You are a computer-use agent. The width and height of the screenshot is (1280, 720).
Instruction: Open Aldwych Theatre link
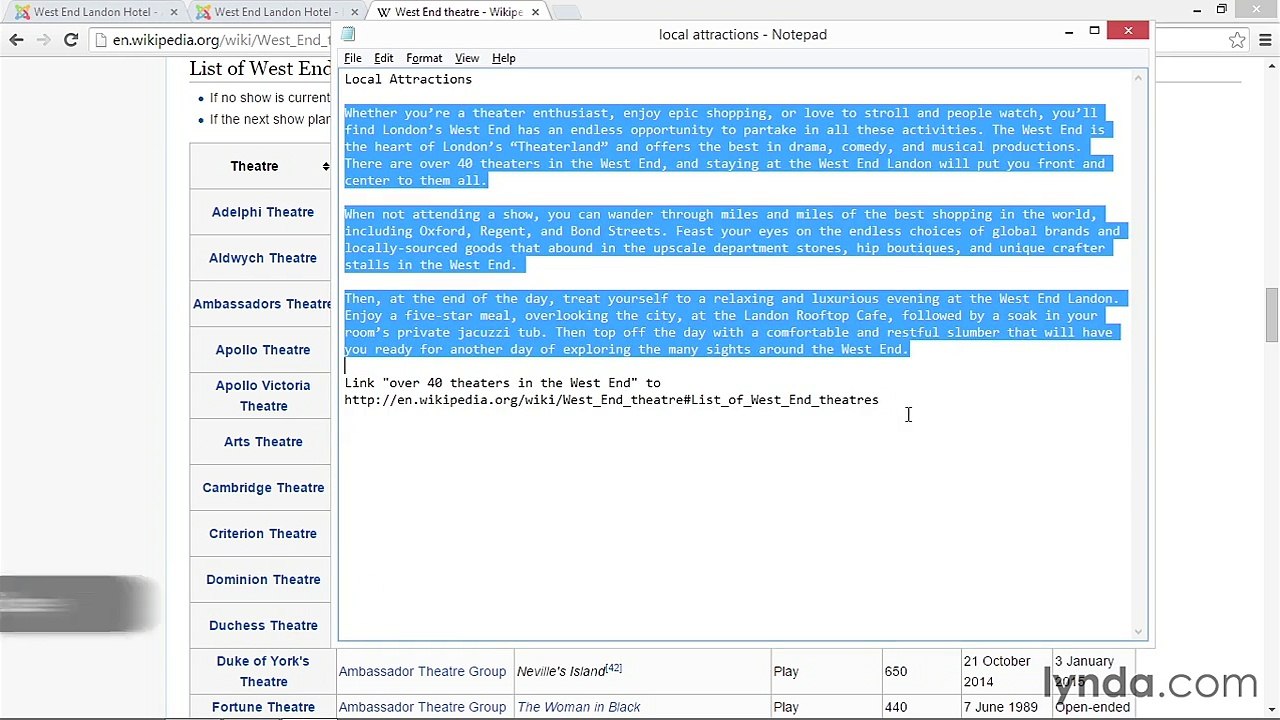[263, 258]
